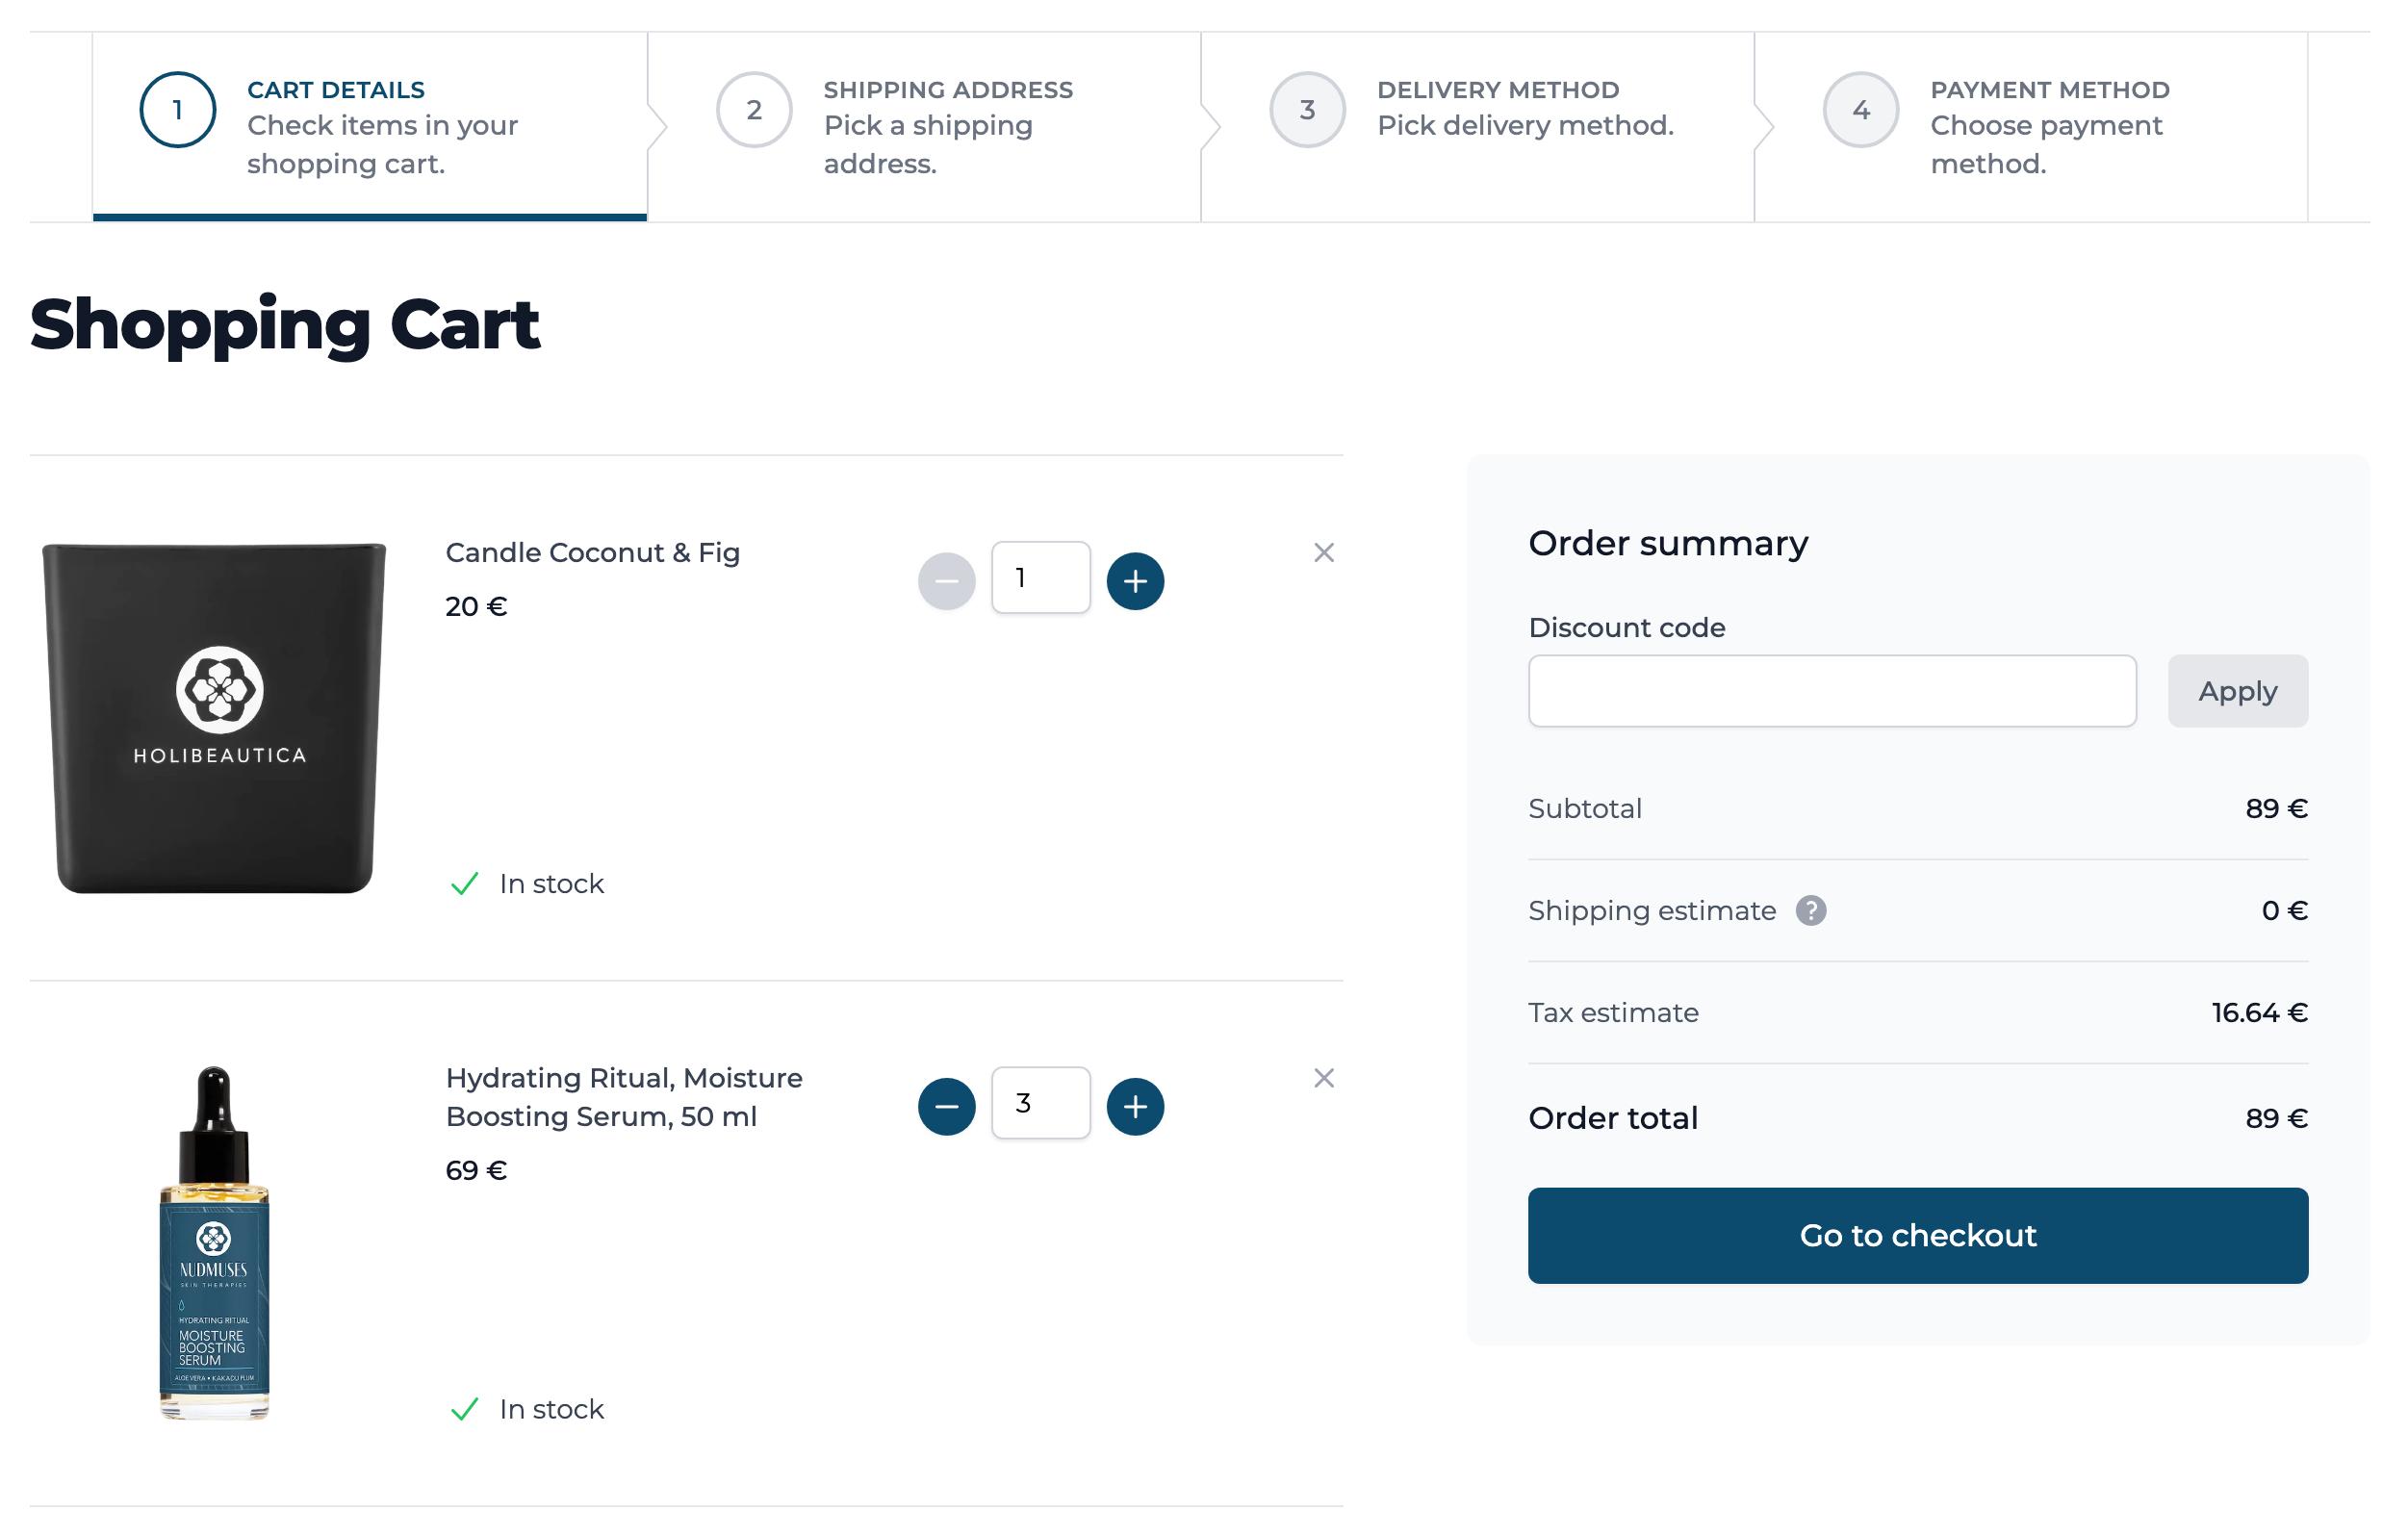
Task: Enable the discount code input field
Action: (x=1832, y=690)
